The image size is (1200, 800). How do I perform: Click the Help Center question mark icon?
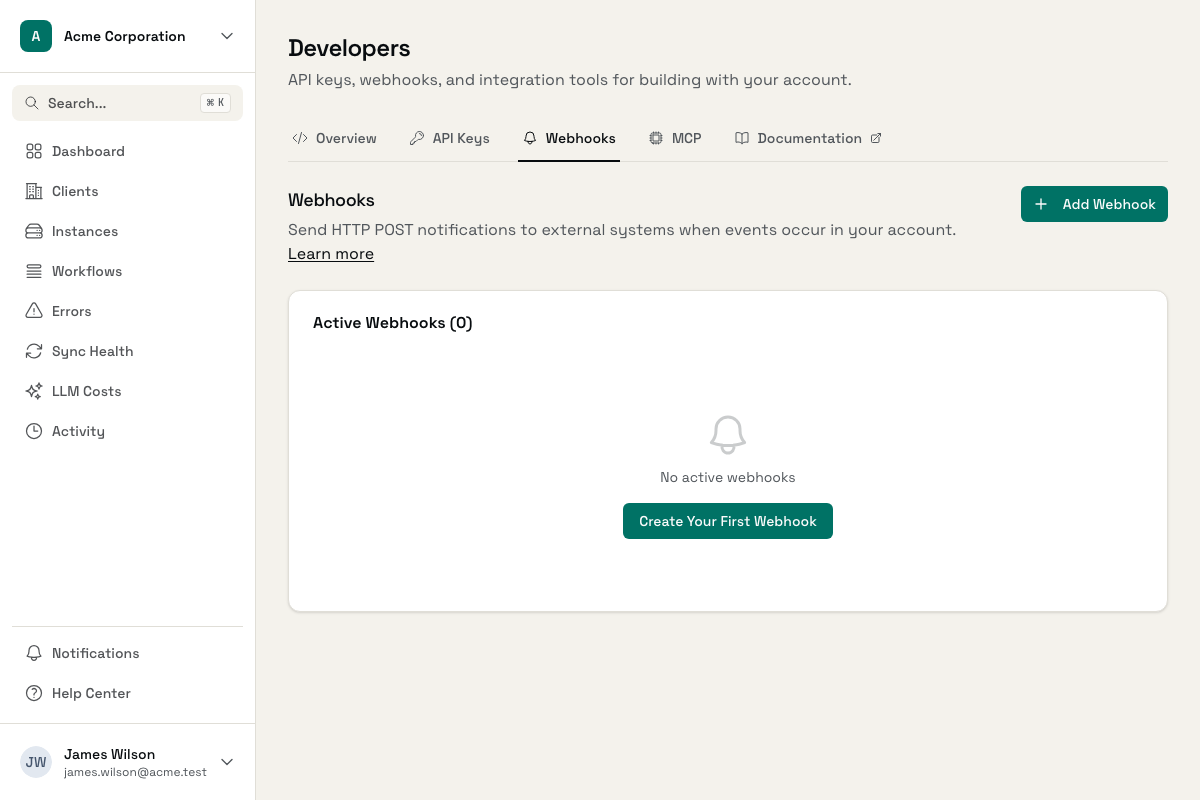[x=34, y=693]
